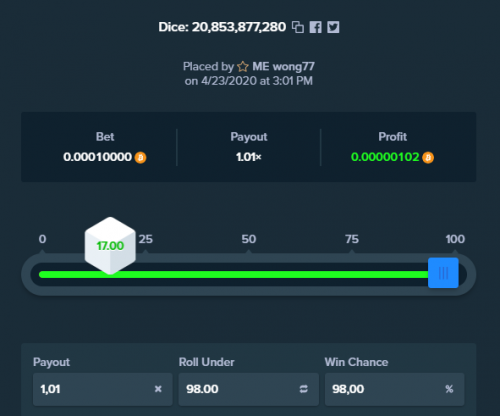
Task: Toggle Roll Under/Over swap icon
Action: click(x=304, y=389)
